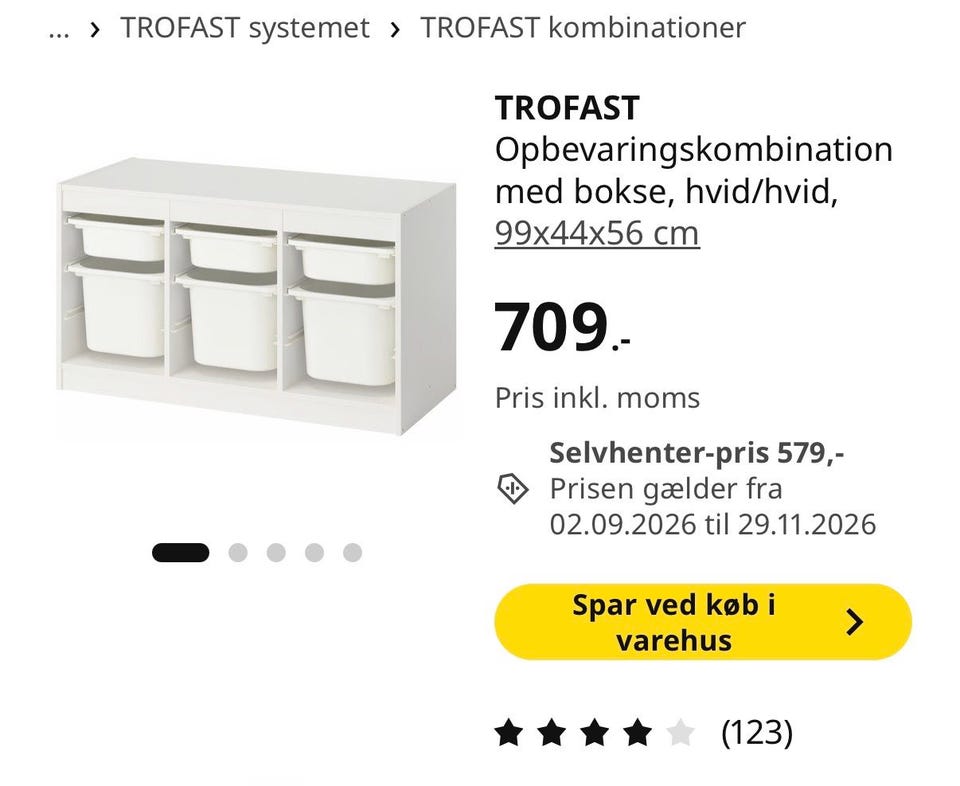This screenshot has width=960, height=786.
Task: Open the collapsed breadcrumb ellipsis
Action: point(59,29)
